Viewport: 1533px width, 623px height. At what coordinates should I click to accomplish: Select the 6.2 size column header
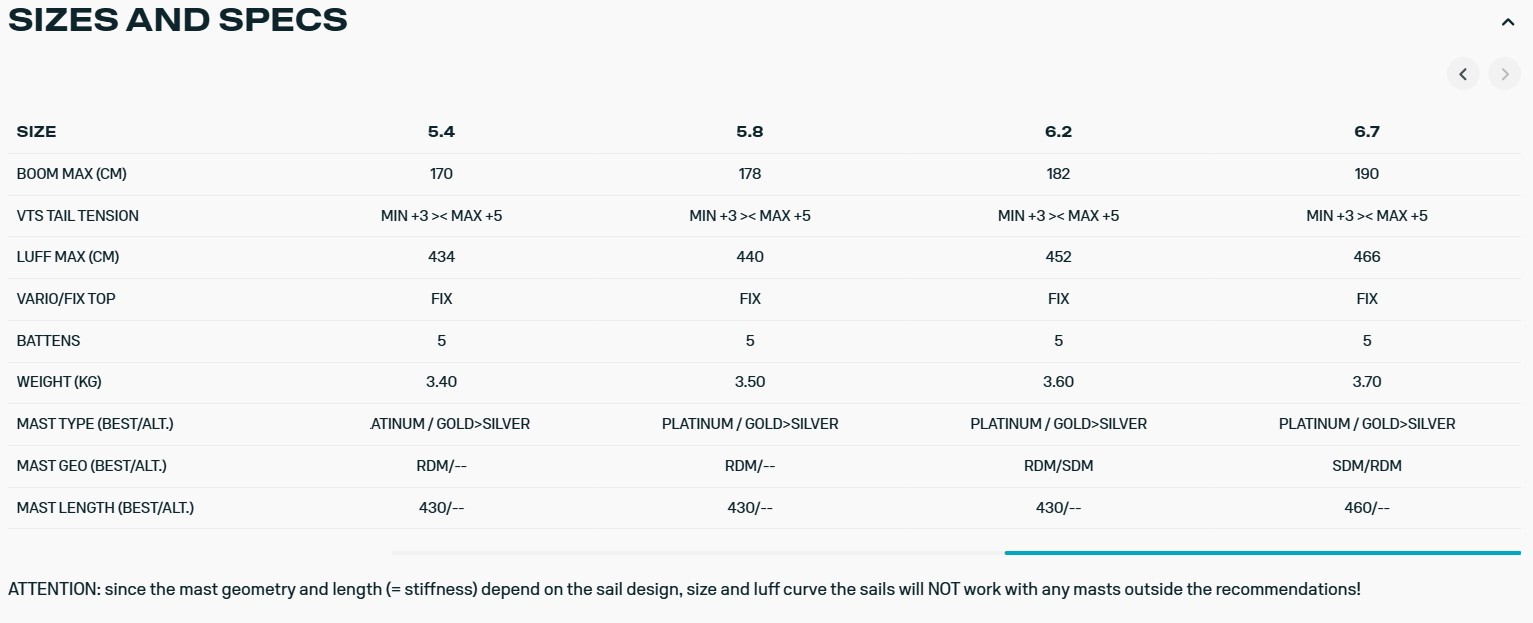pyautogui.click(x=1058, y=132)
